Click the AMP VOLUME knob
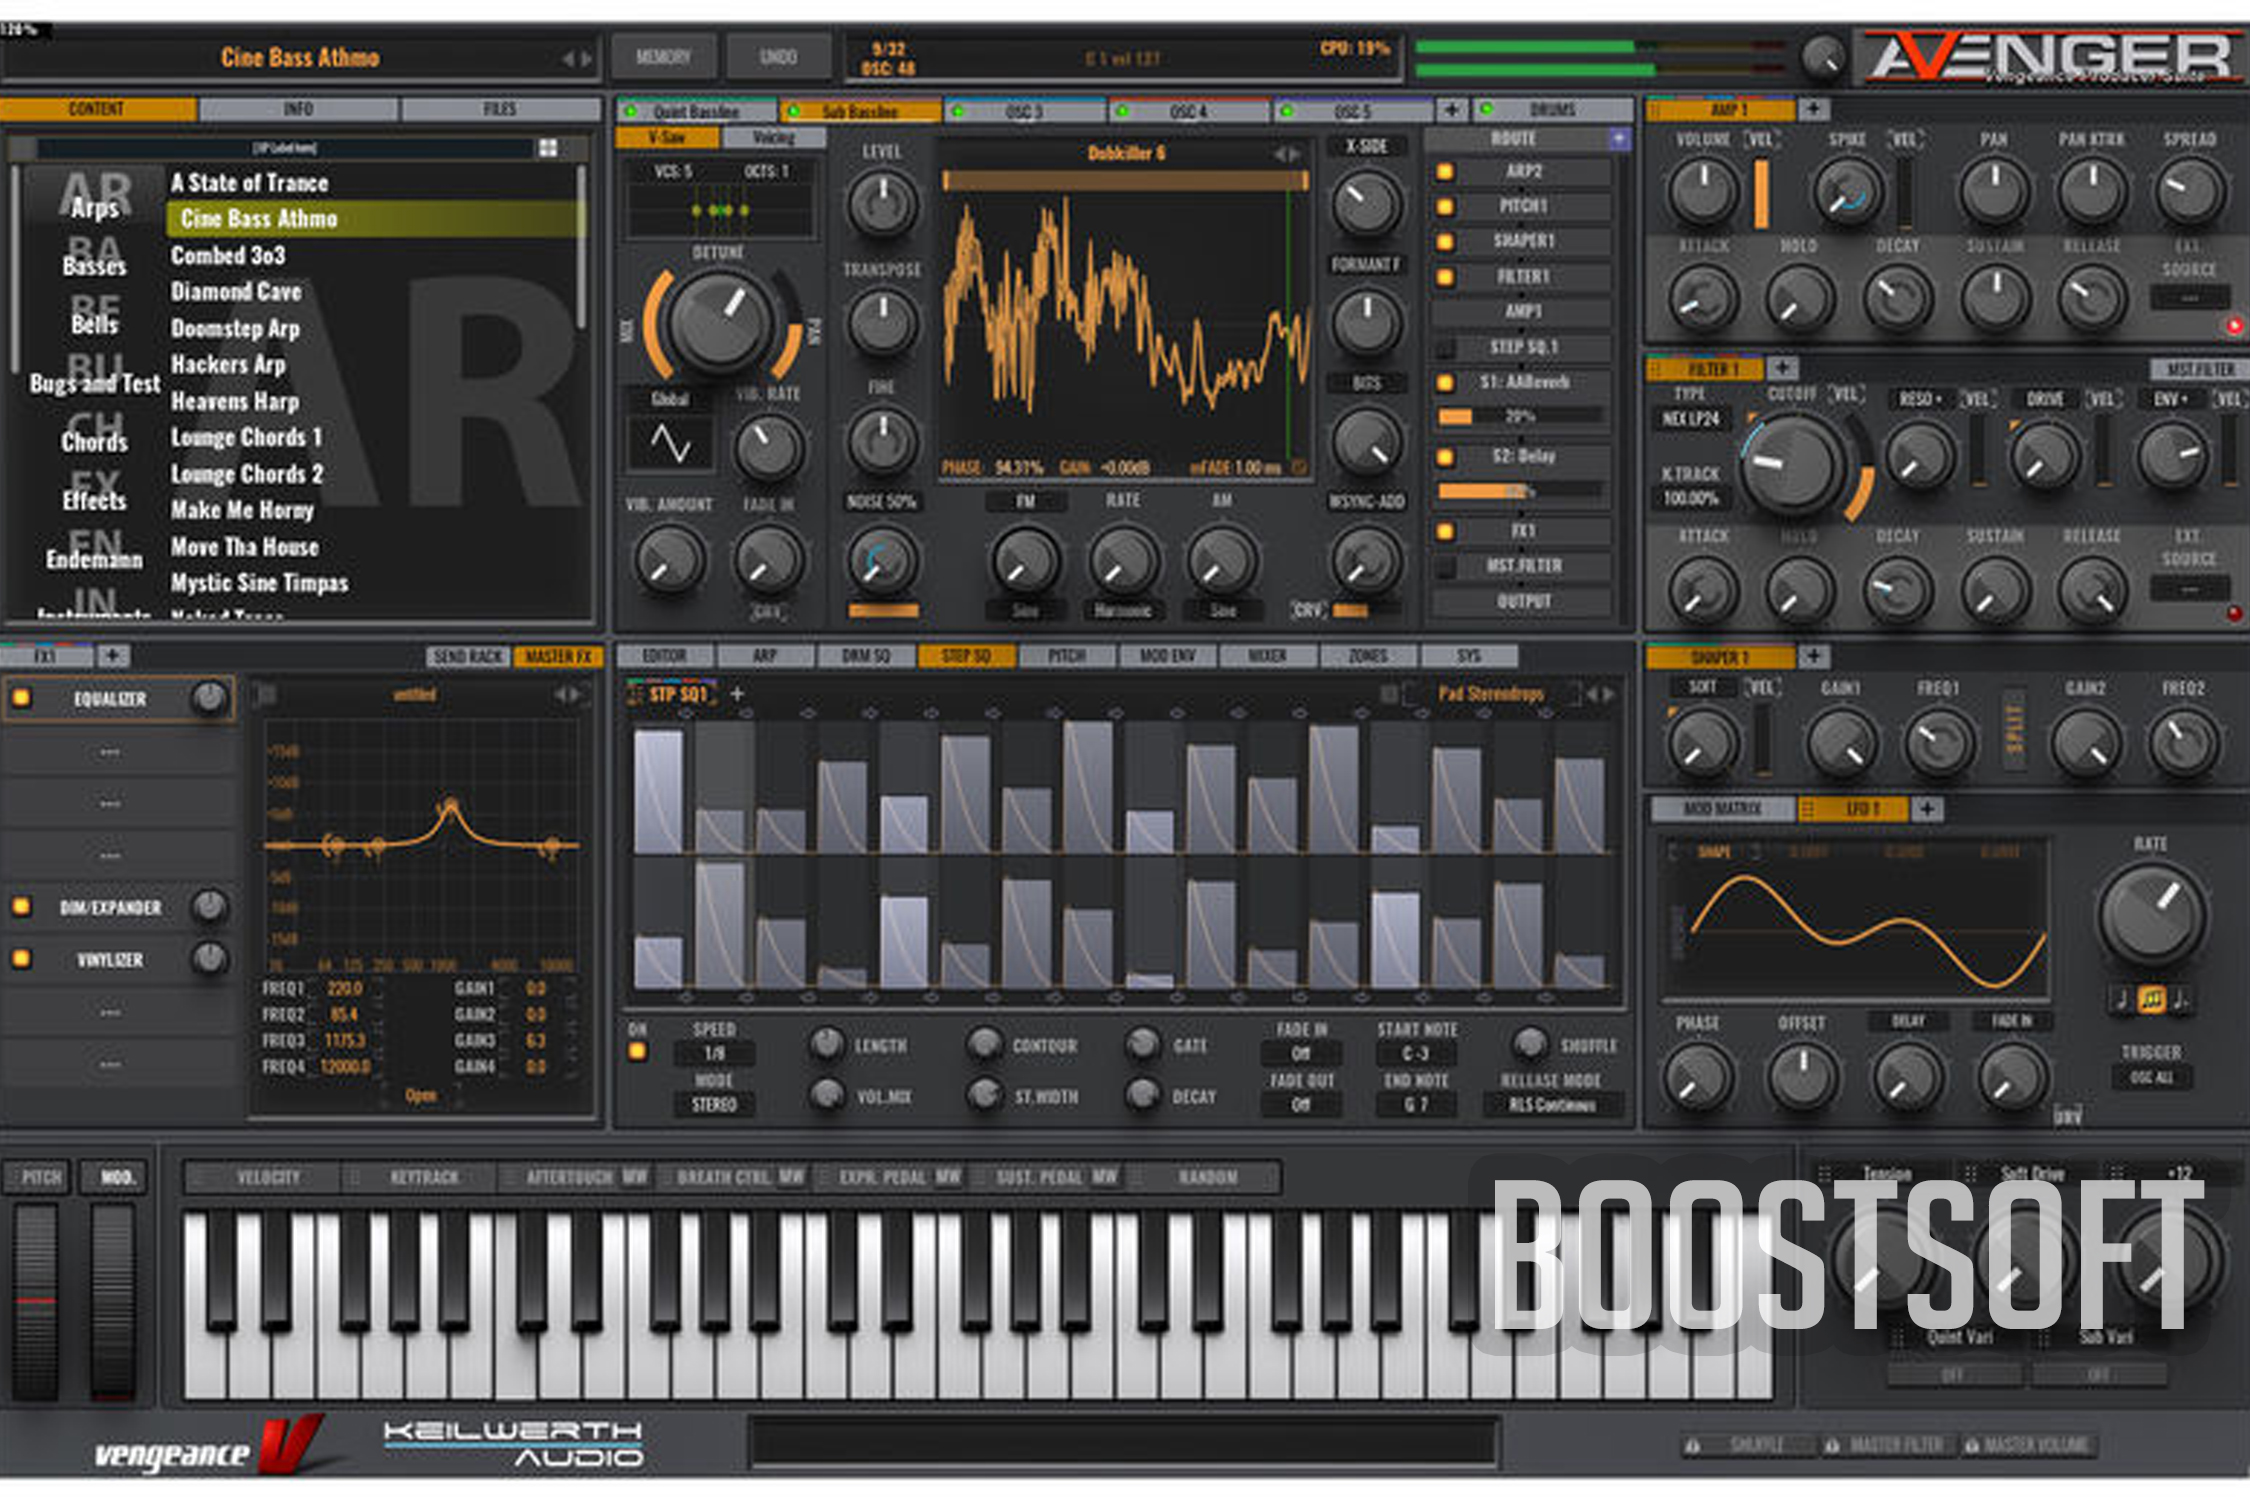This screenshot has width=2250, height=1500. (1702, 191)
